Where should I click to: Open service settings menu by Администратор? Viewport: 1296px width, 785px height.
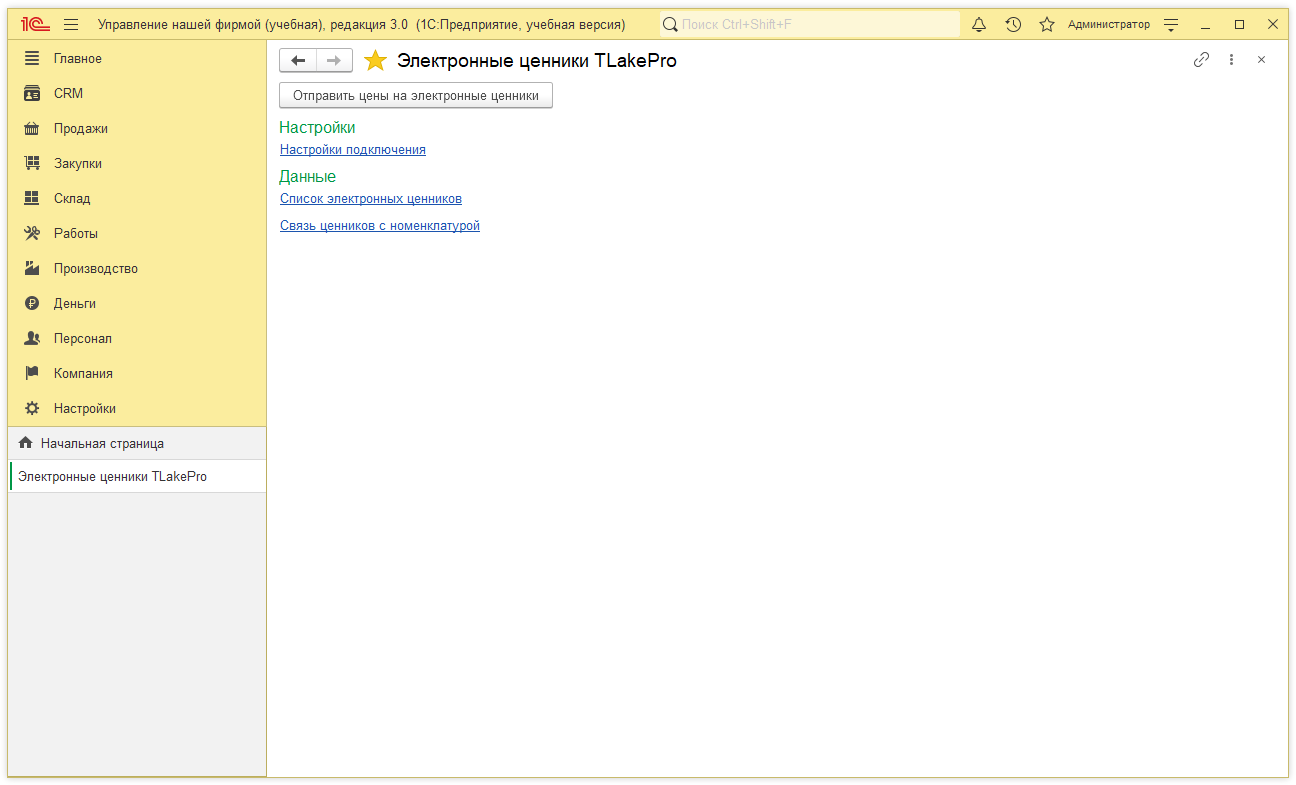point(1171,25)
